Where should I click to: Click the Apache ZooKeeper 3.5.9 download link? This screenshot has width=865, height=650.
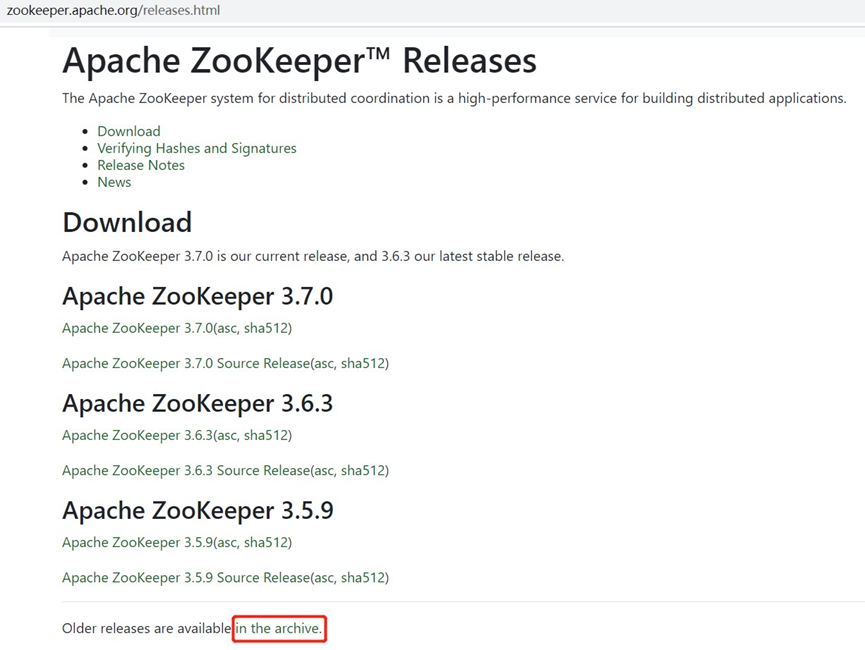140,542
